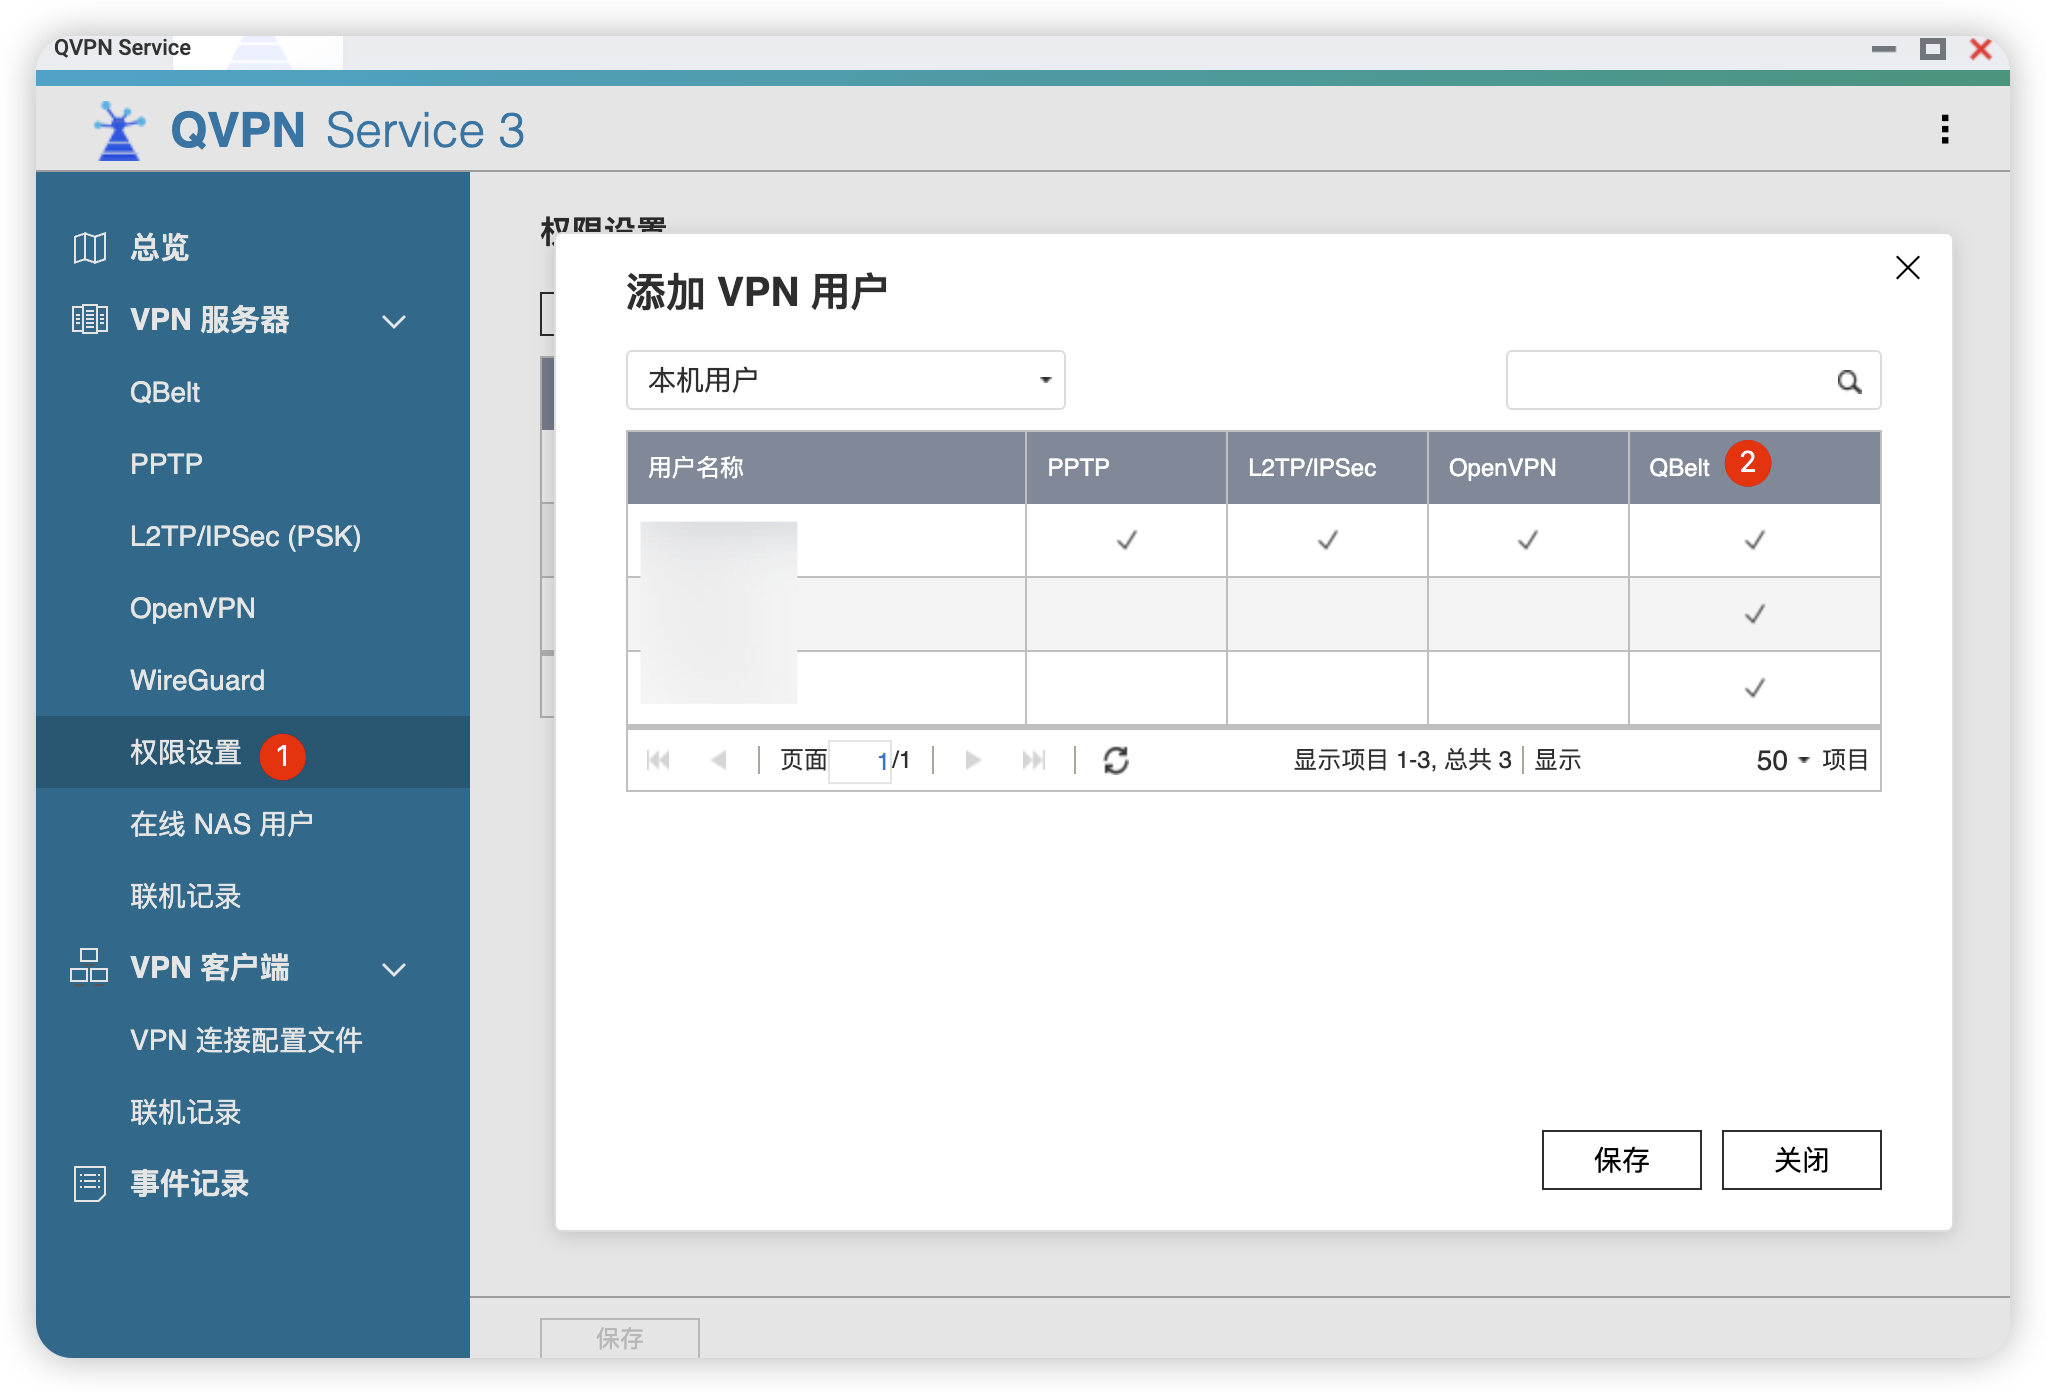The width and height of the screenshot is (2046, 1394).
Task: Open the 50 items per page dropdown
Action: pos(1783,761)
